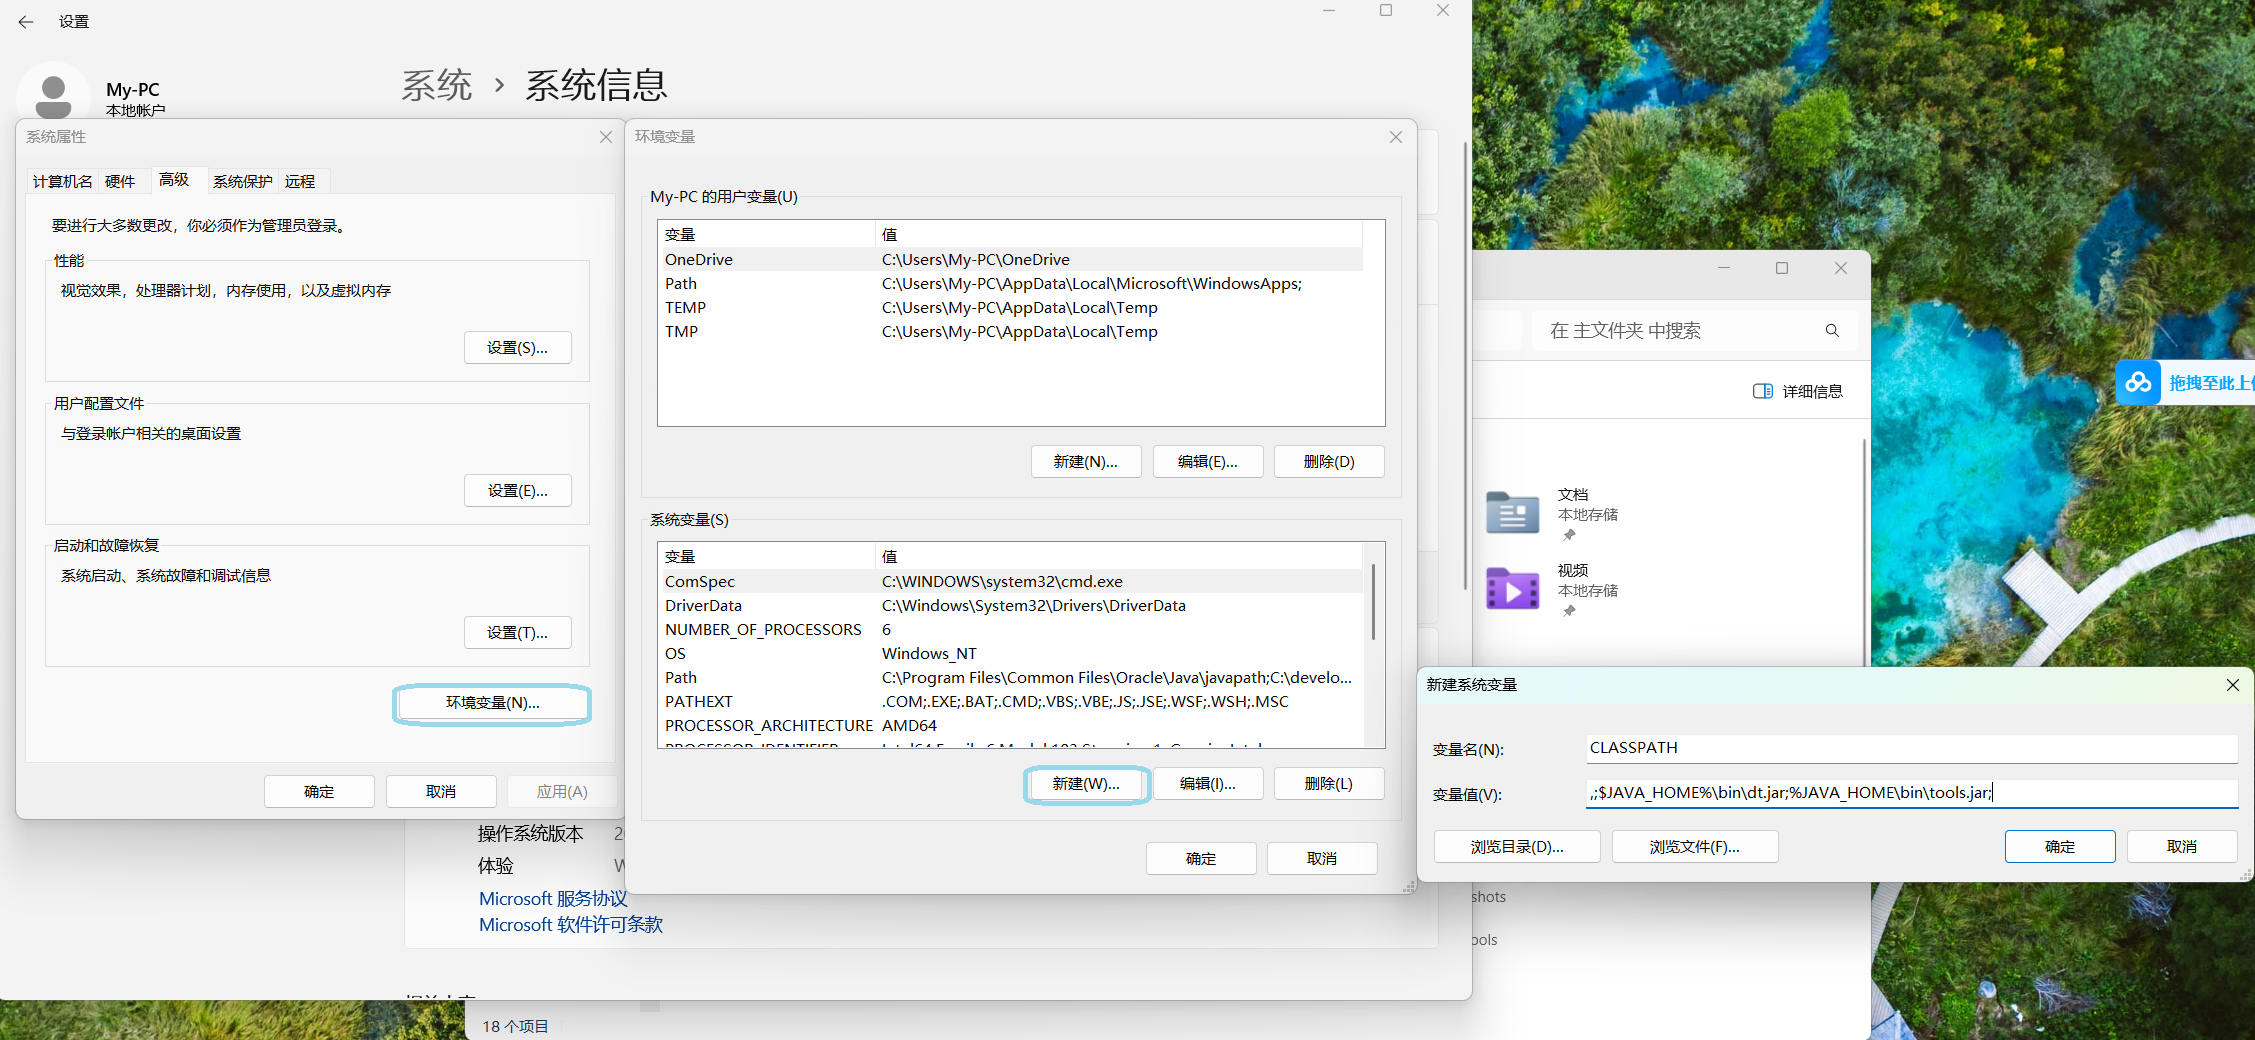Click the pin icon under 文档
The width and height of the screenshot is (2255, 1040).
pyautogui.click(x=1568, y=535)
